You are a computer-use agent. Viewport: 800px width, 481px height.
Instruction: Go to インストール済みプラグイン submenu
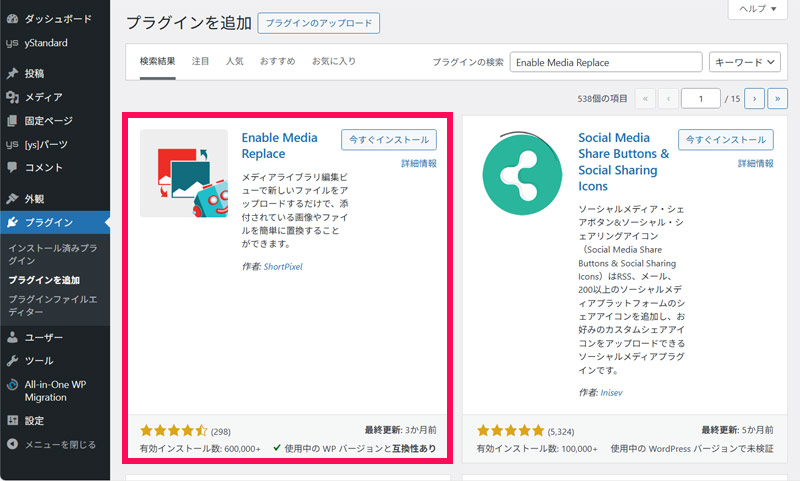[53, 254]
